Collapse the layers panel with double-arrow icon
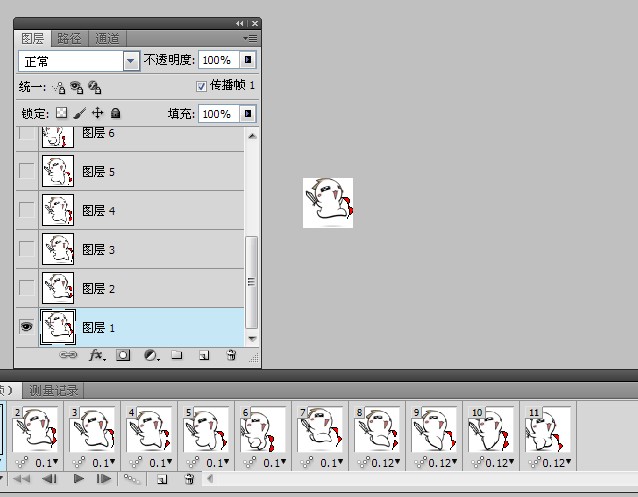The height and width of the screenshot is (497, 638). coord(240,24)
